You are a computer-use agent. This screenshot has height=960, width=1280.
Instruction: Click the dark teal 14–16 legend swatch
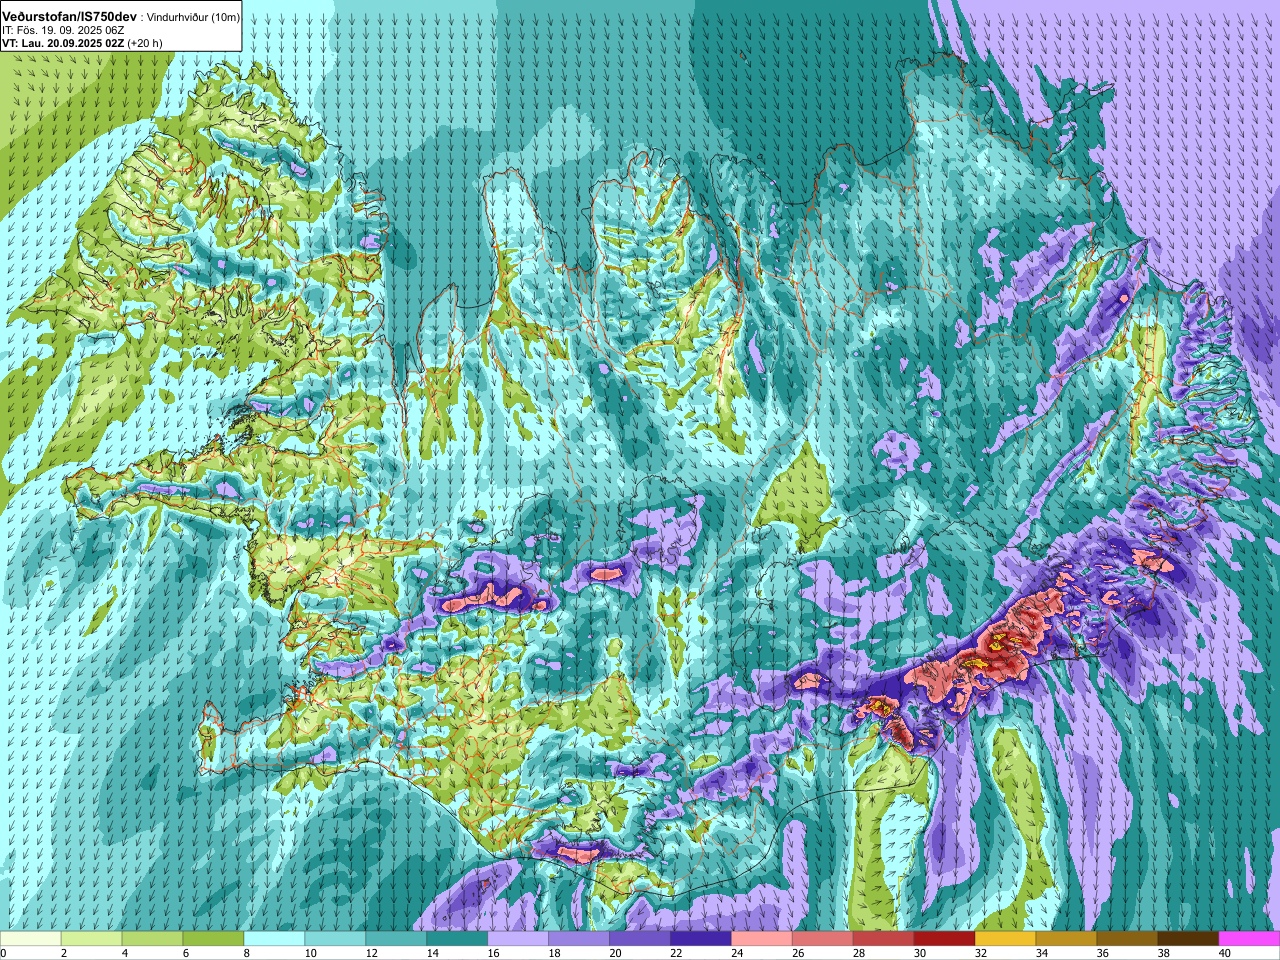coord(457,939)
